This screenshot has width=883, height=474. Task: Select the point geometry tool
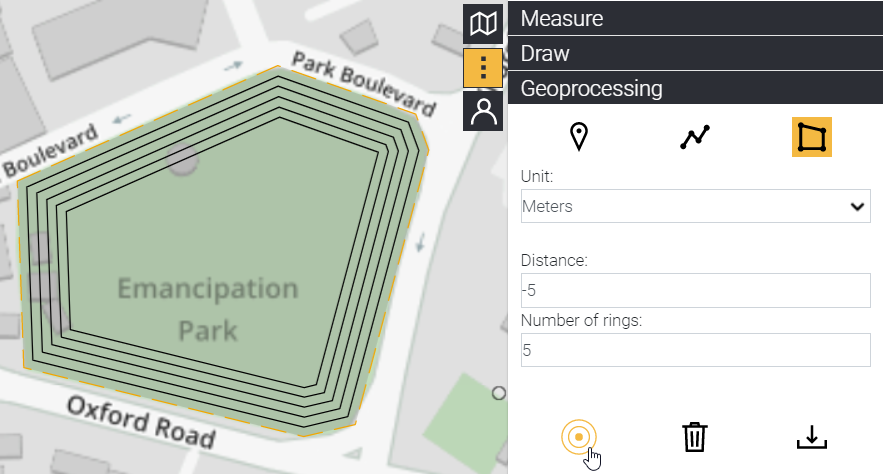(578, 136)
